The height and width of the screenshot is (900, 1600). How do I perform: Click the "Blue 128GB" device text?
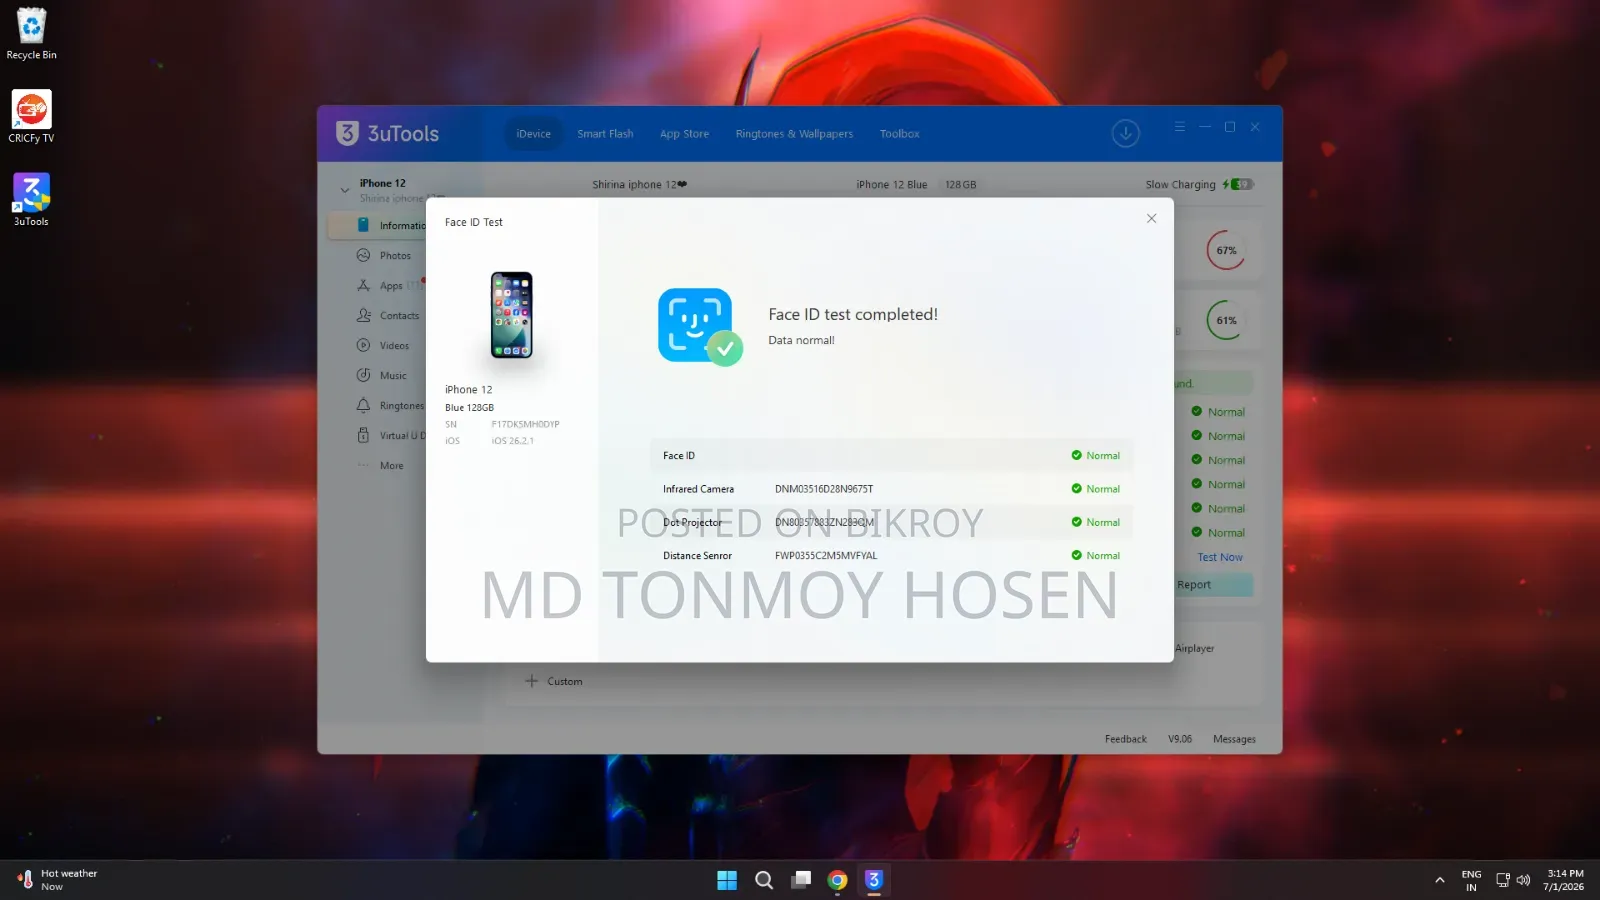(469, 408)
